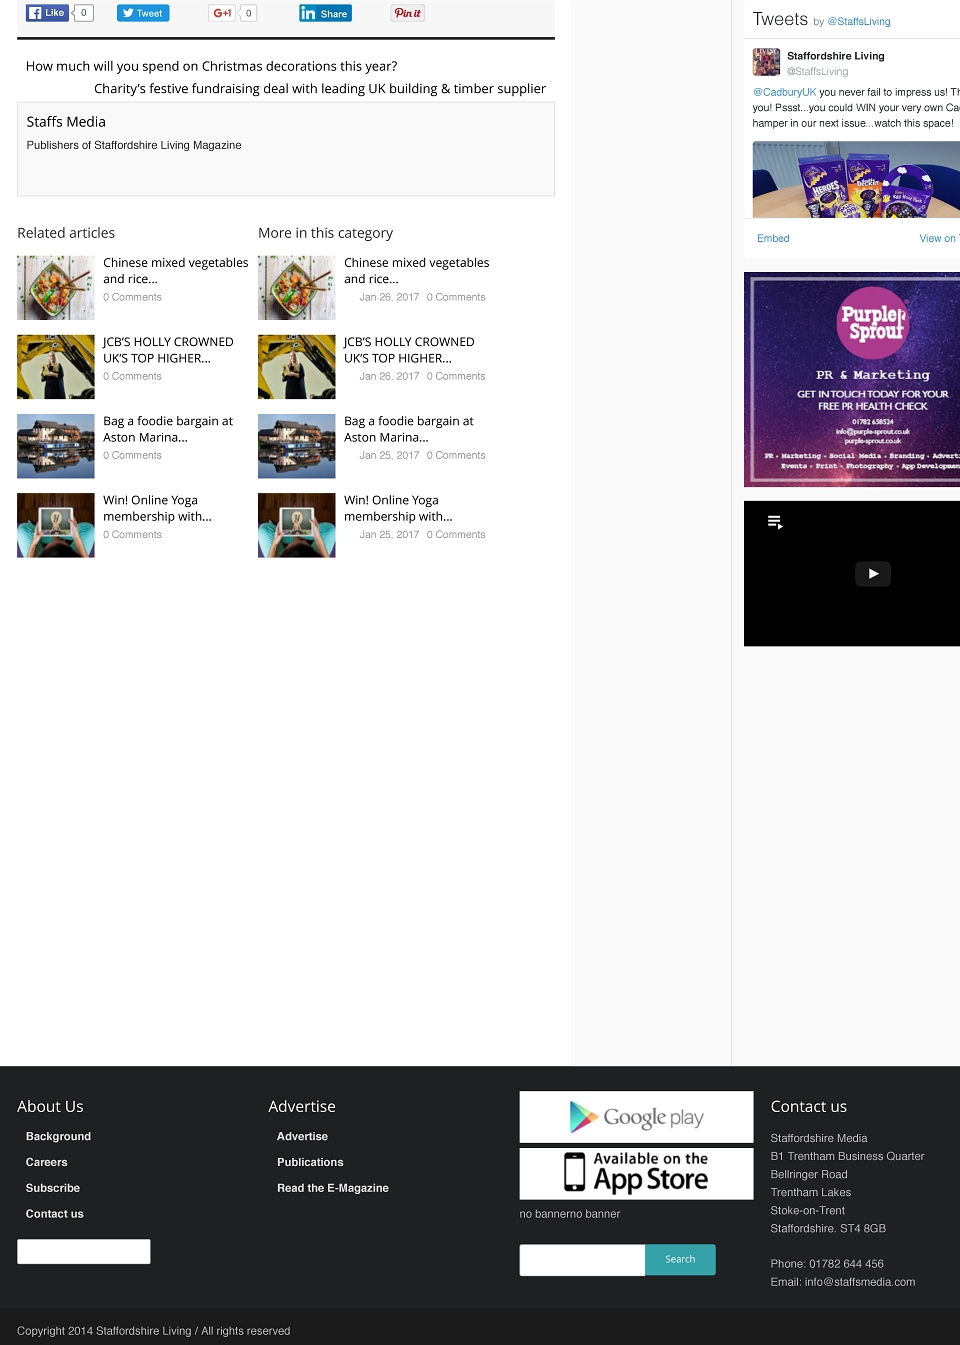Click the footer Search button
This screenshot has height=1345, width=960.
(x=680, y=1260)
